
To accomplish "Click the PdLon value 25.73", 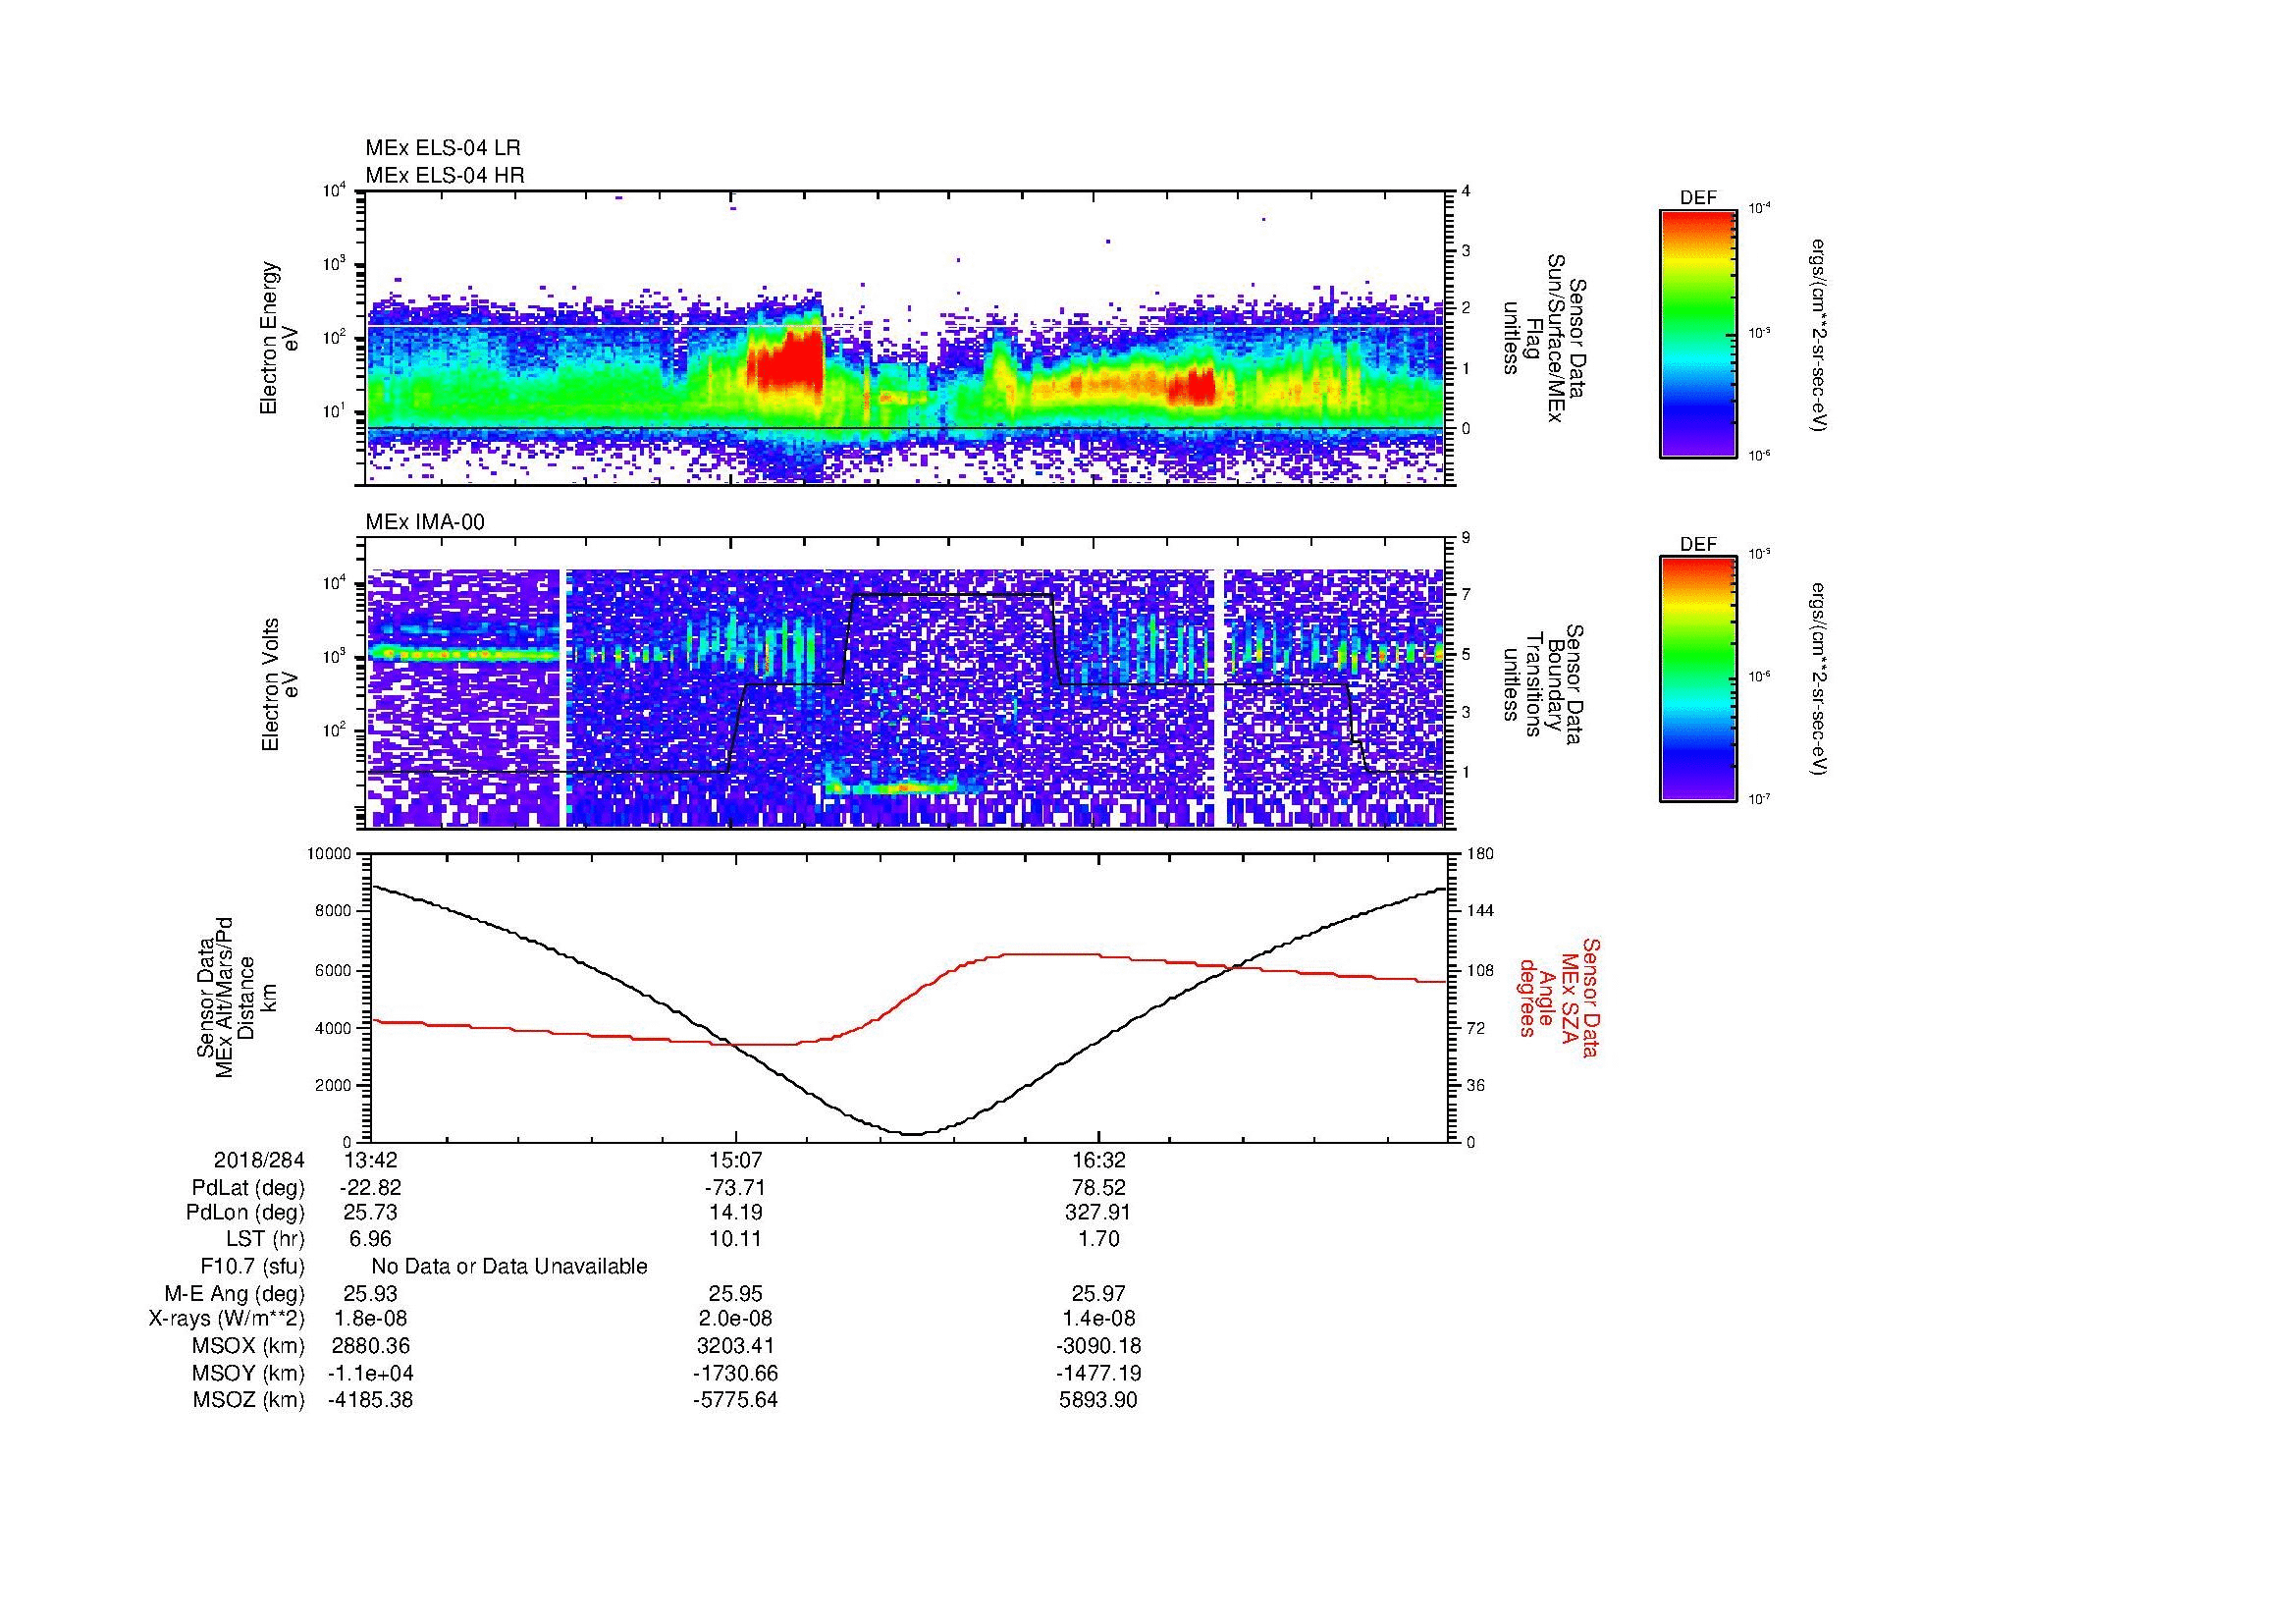I will coord(371,1213).
